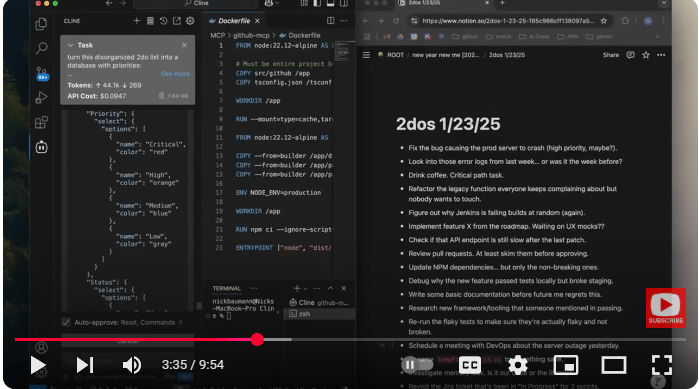Open Notion sidebar hamburger menu

[x=366, y=55]
